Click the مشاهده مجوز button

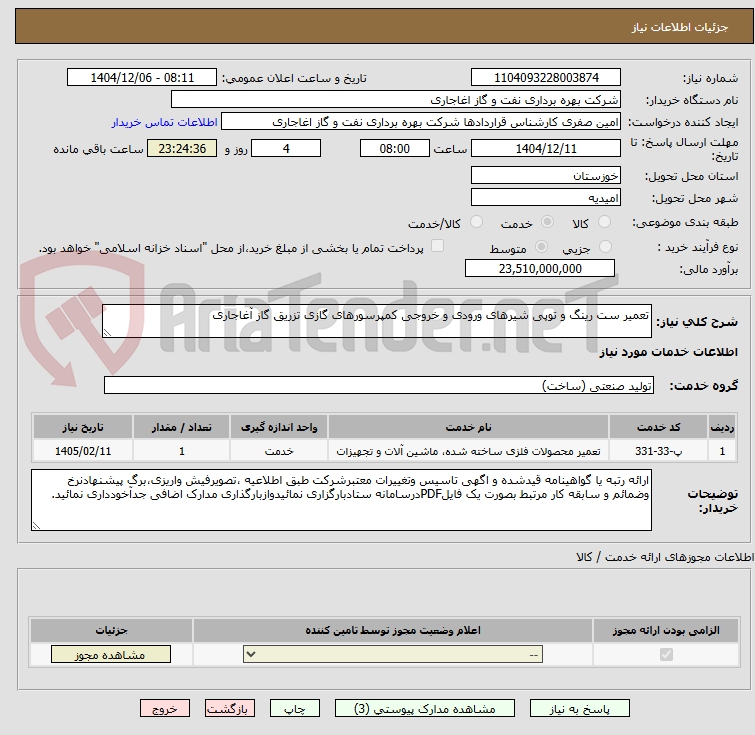point(111,655)
